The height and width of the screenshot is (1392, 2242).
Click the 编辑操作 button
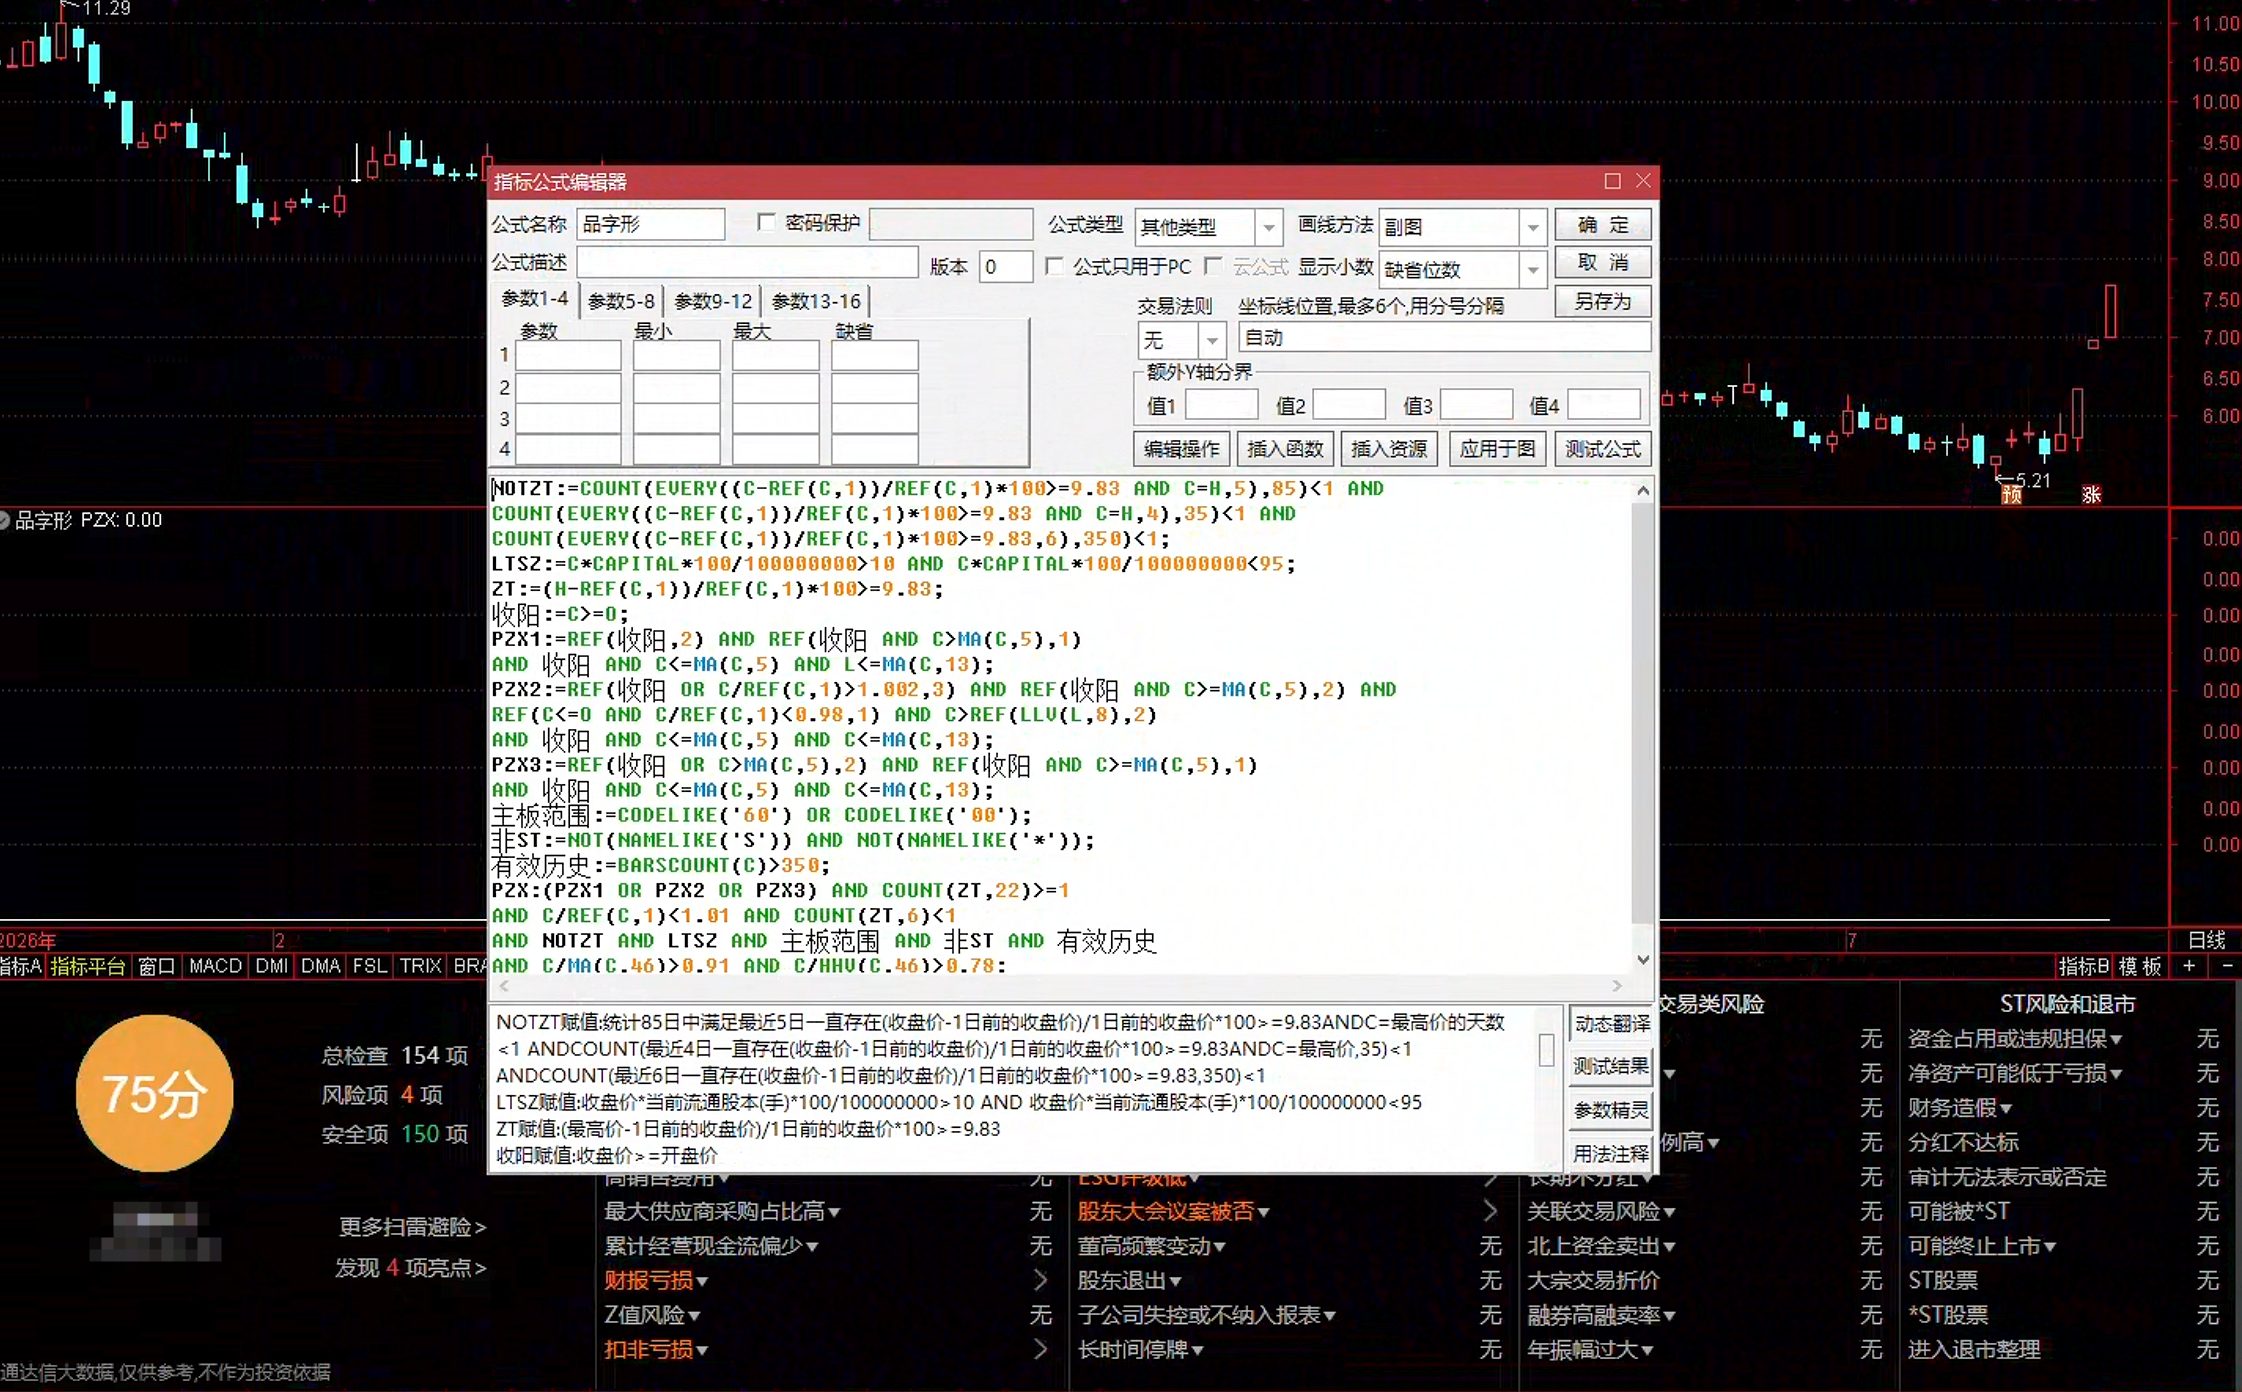point(1182,449)
